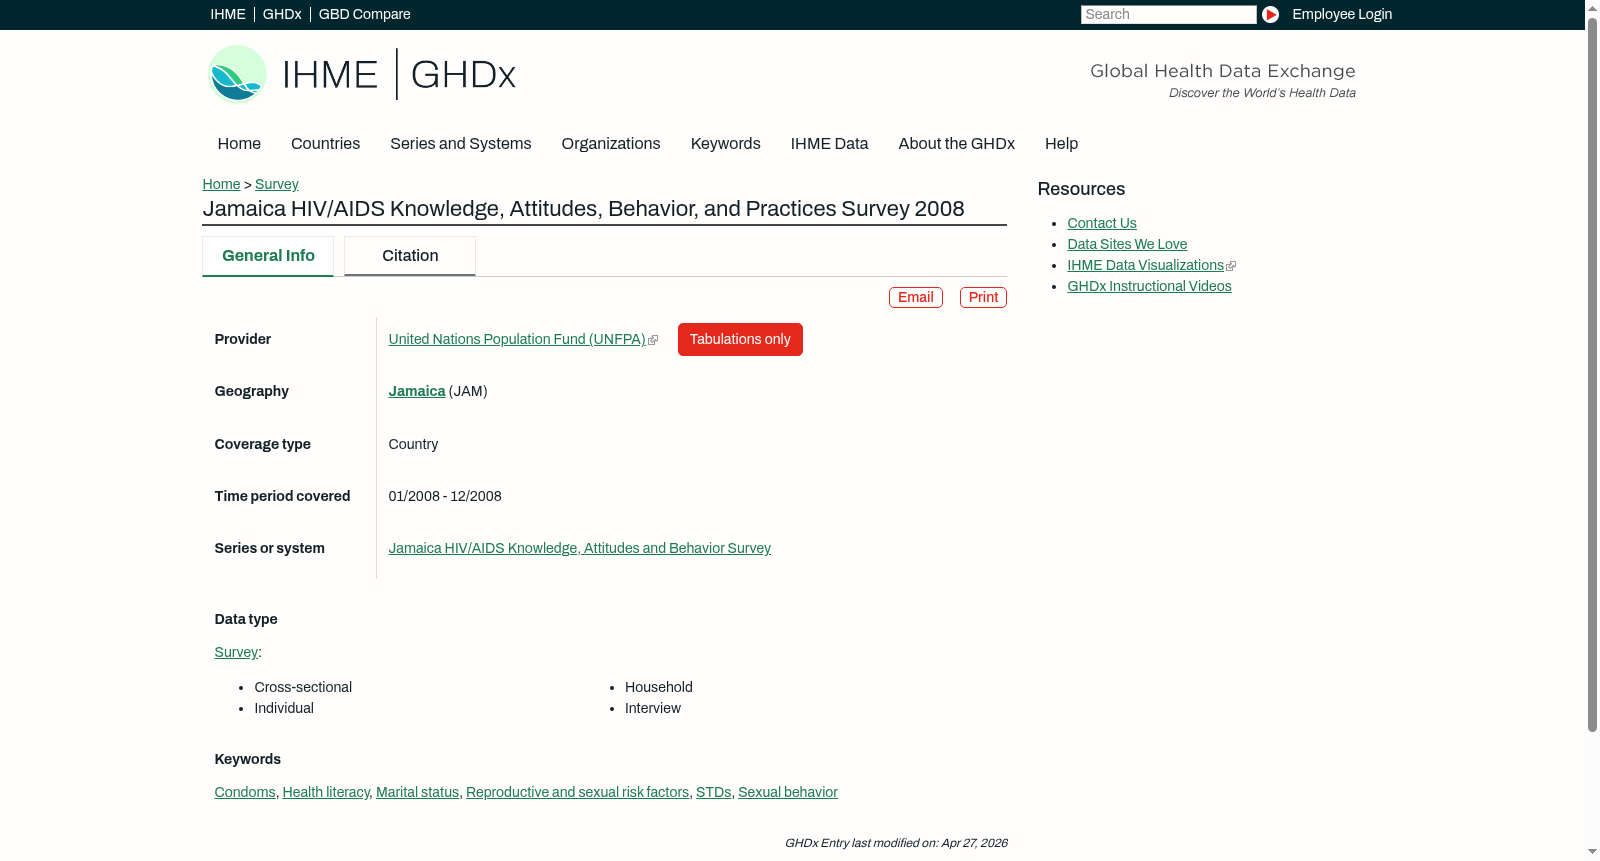Image resolution: width=1600 pixels, height=861 pixels.
Task: Open the Keywords menu
Action: pyautogui.click(x=726, y=144)
